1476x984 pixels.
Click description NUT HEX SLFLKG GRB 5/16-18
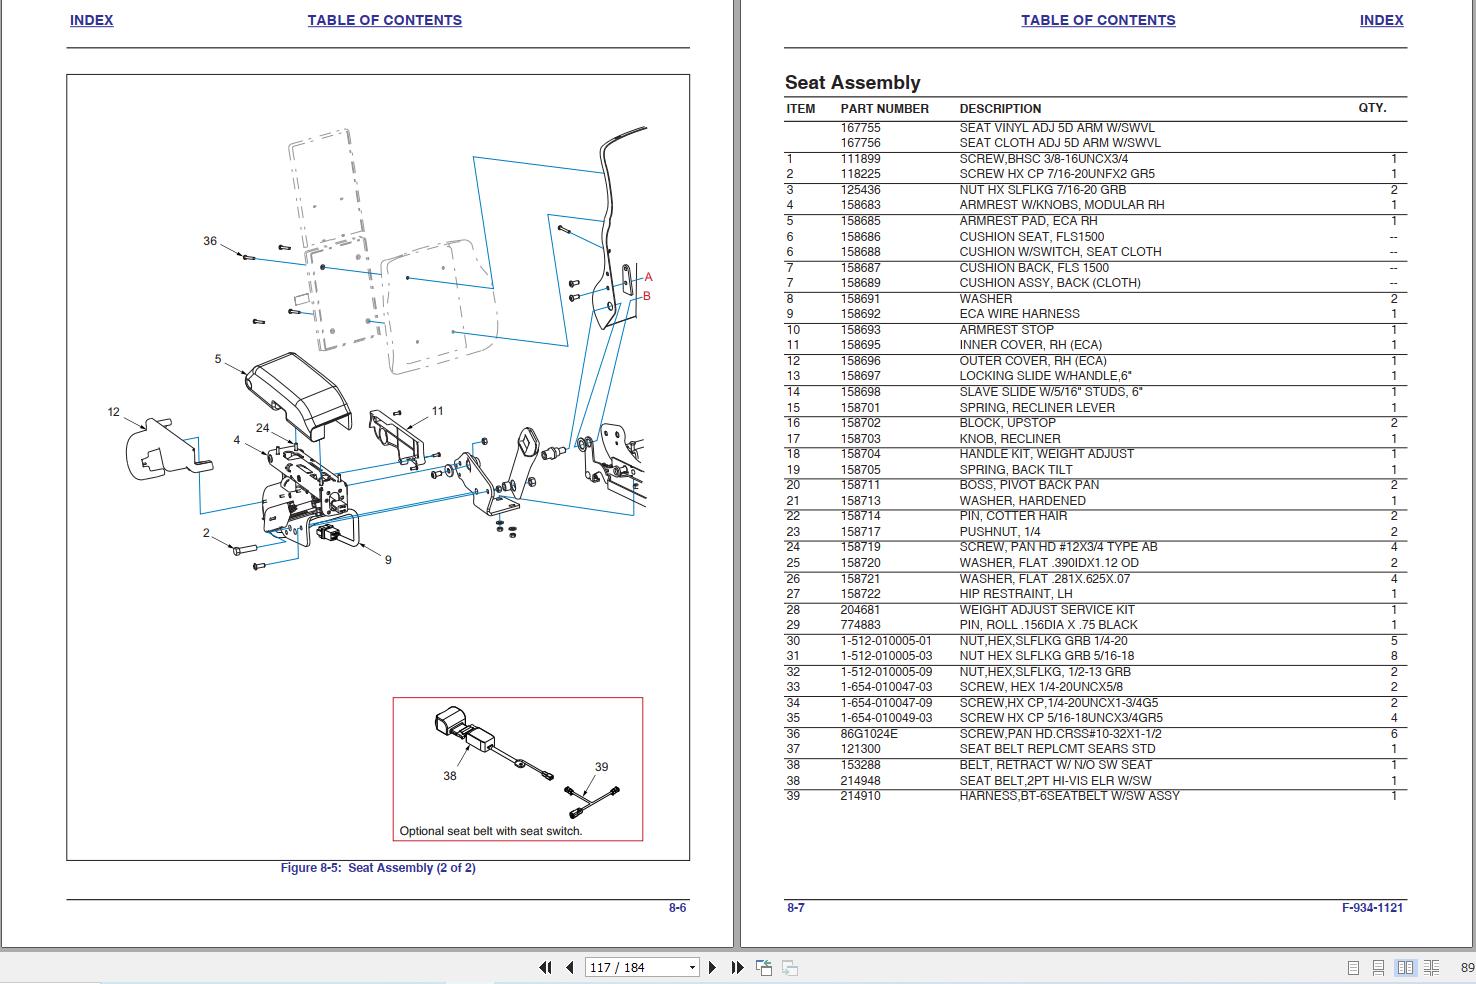point(1047,657)
